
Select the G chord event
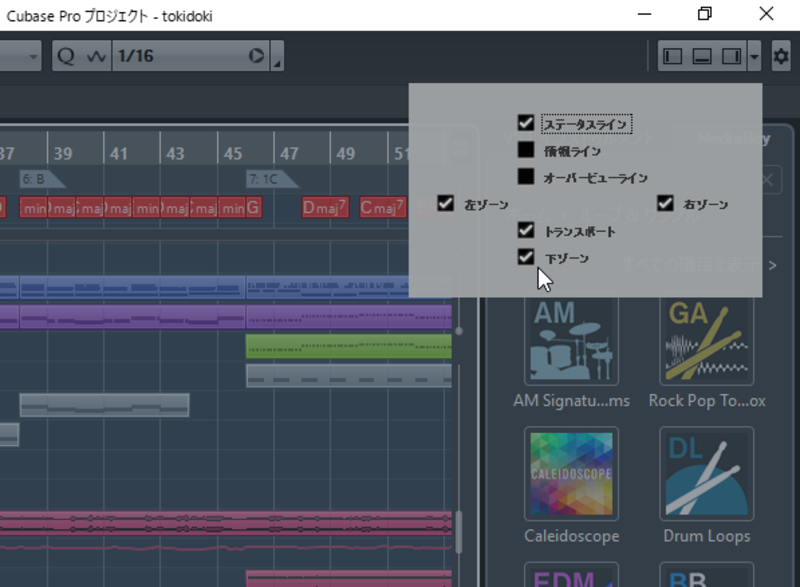pyautogui.click(x=254, y=208)
